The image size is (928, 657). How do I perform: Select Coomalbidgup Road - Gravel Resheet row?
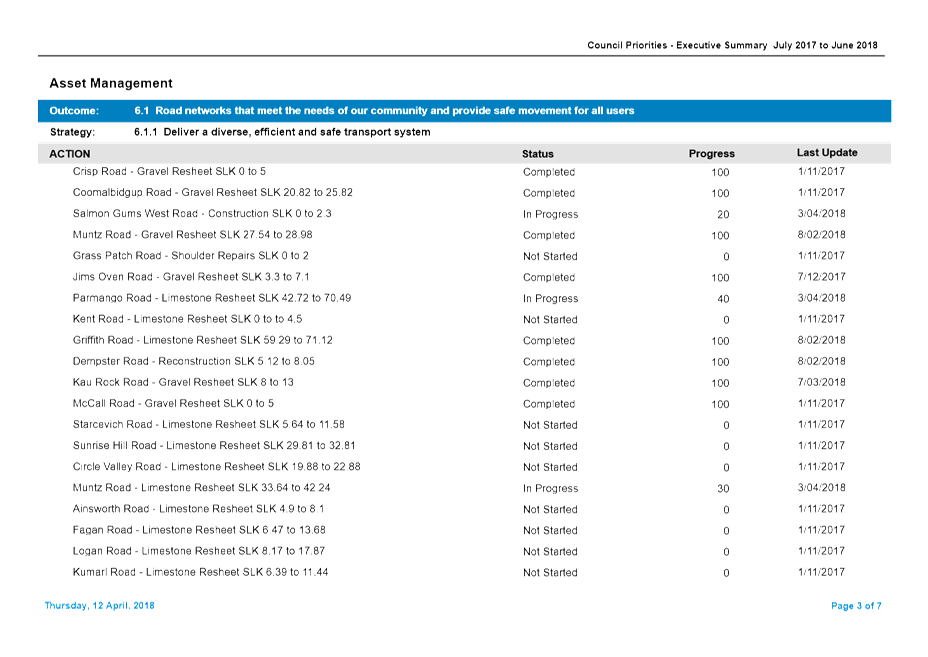click(x=465, y=193)
